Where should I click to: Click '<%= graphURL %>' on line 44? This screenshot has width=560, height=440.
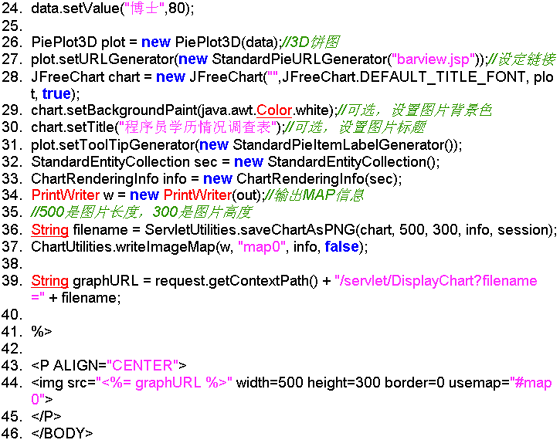coord(164,383)
